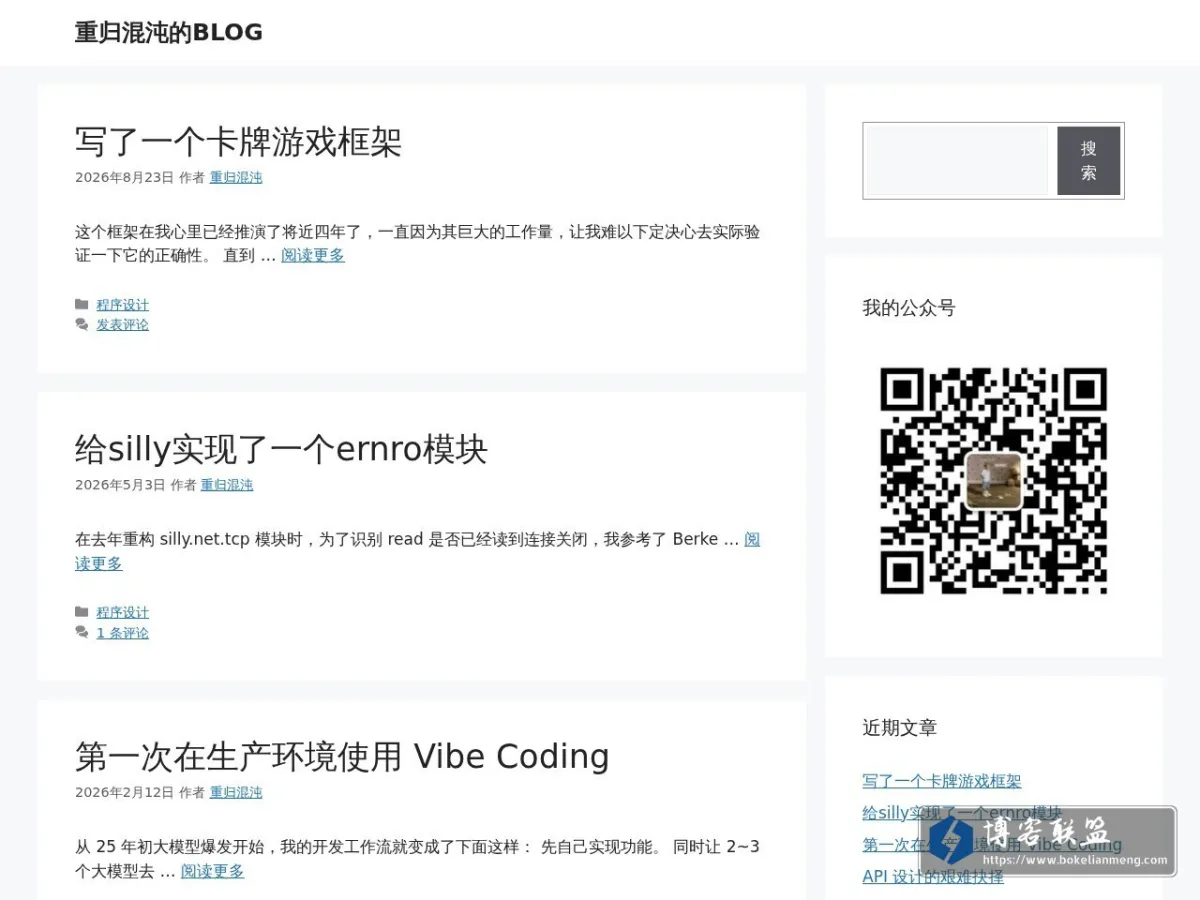Viewport: 1200px width, 900px height.
Task: Click comments icon beside 发表评论
Action: pyautogui.click(x=82, y=325)
